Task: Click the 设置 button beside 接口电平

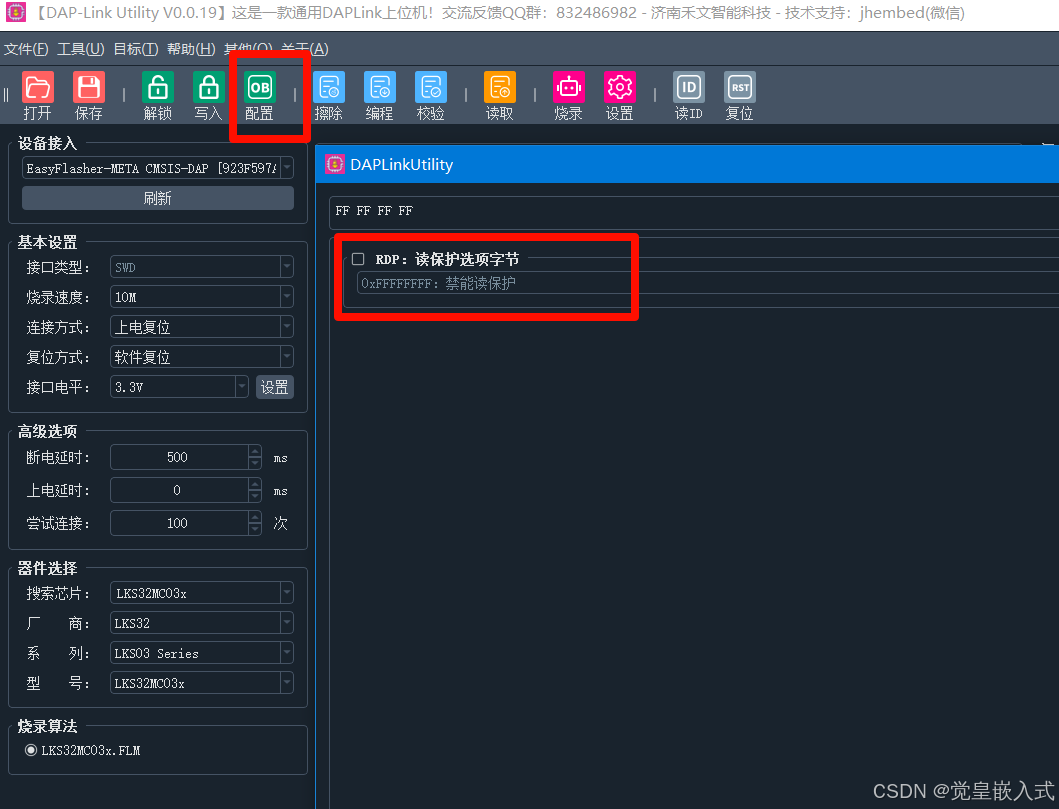Action: [x=275, y=387]
